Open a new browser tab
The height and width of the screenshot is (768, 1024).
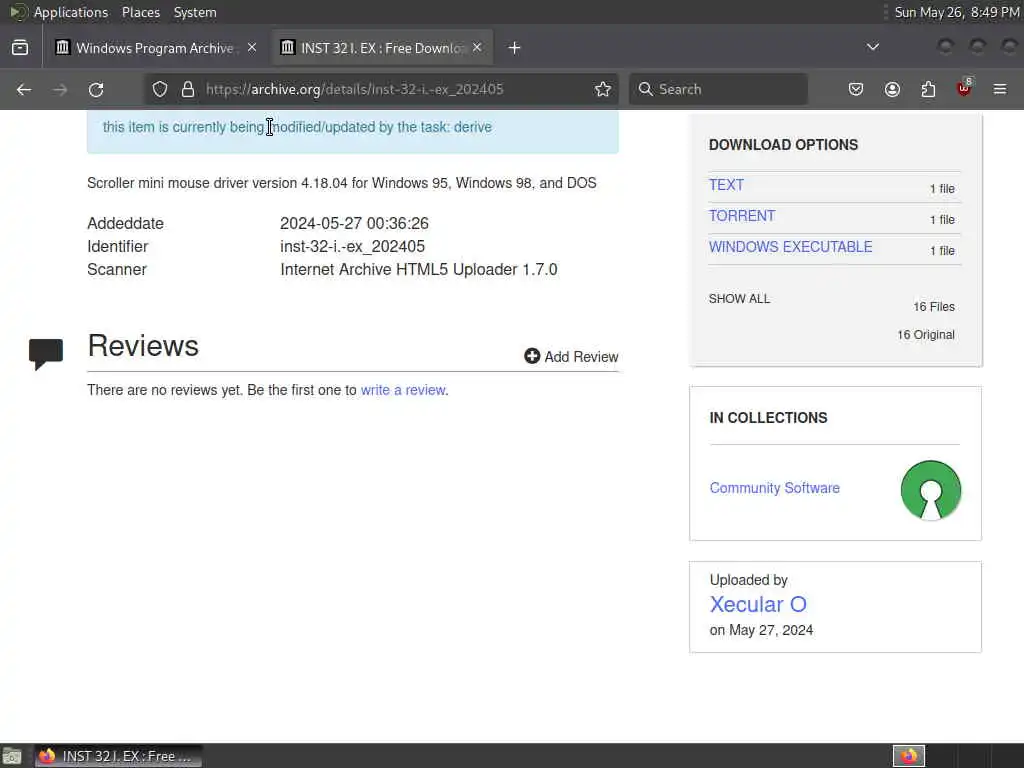(x=515, y=48)
